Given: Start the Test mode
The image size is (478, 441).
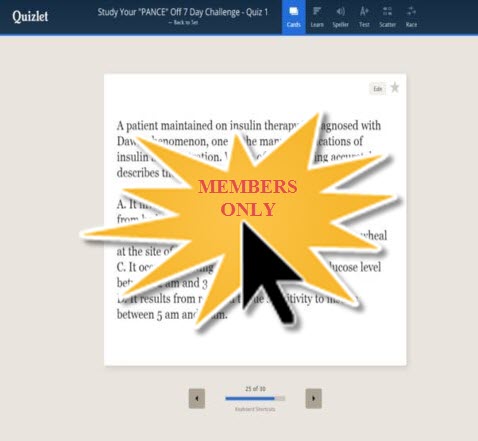Looking at the screenshot, I should (364, 17).
